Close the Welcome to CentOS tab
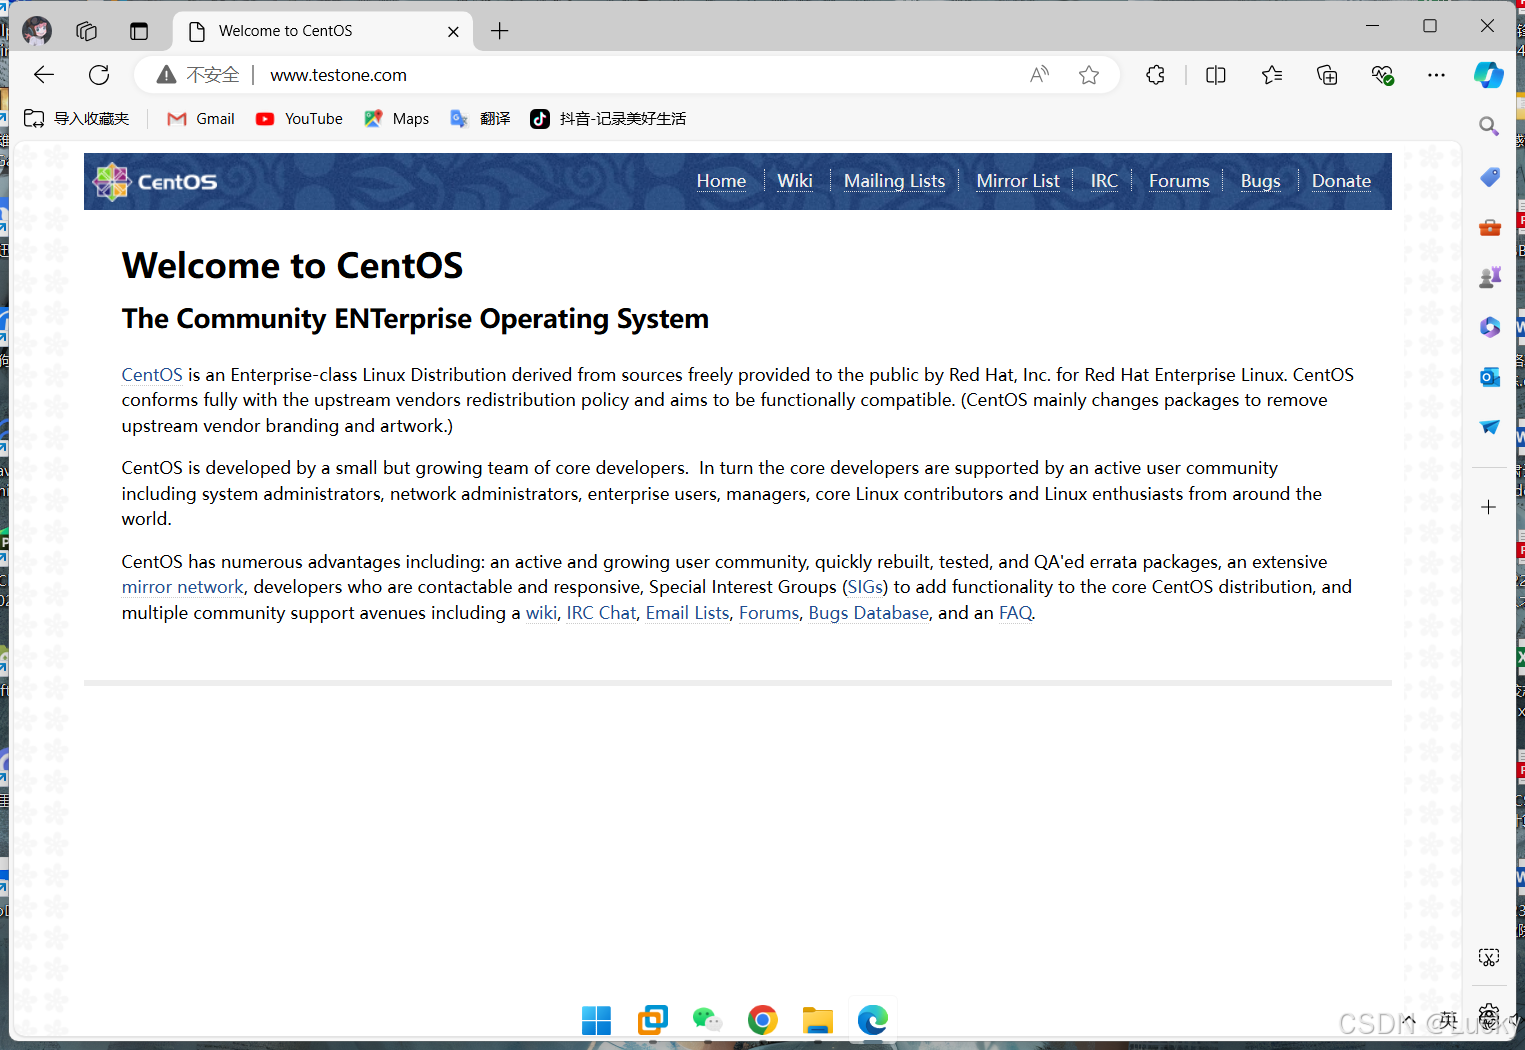The height and width of the screenshot is (1050, 1525). click(x=453, y=32)
